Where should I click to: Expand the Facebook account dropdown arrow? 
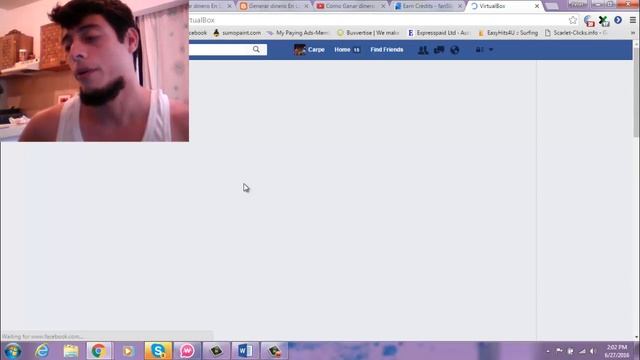tap(491, 49)
